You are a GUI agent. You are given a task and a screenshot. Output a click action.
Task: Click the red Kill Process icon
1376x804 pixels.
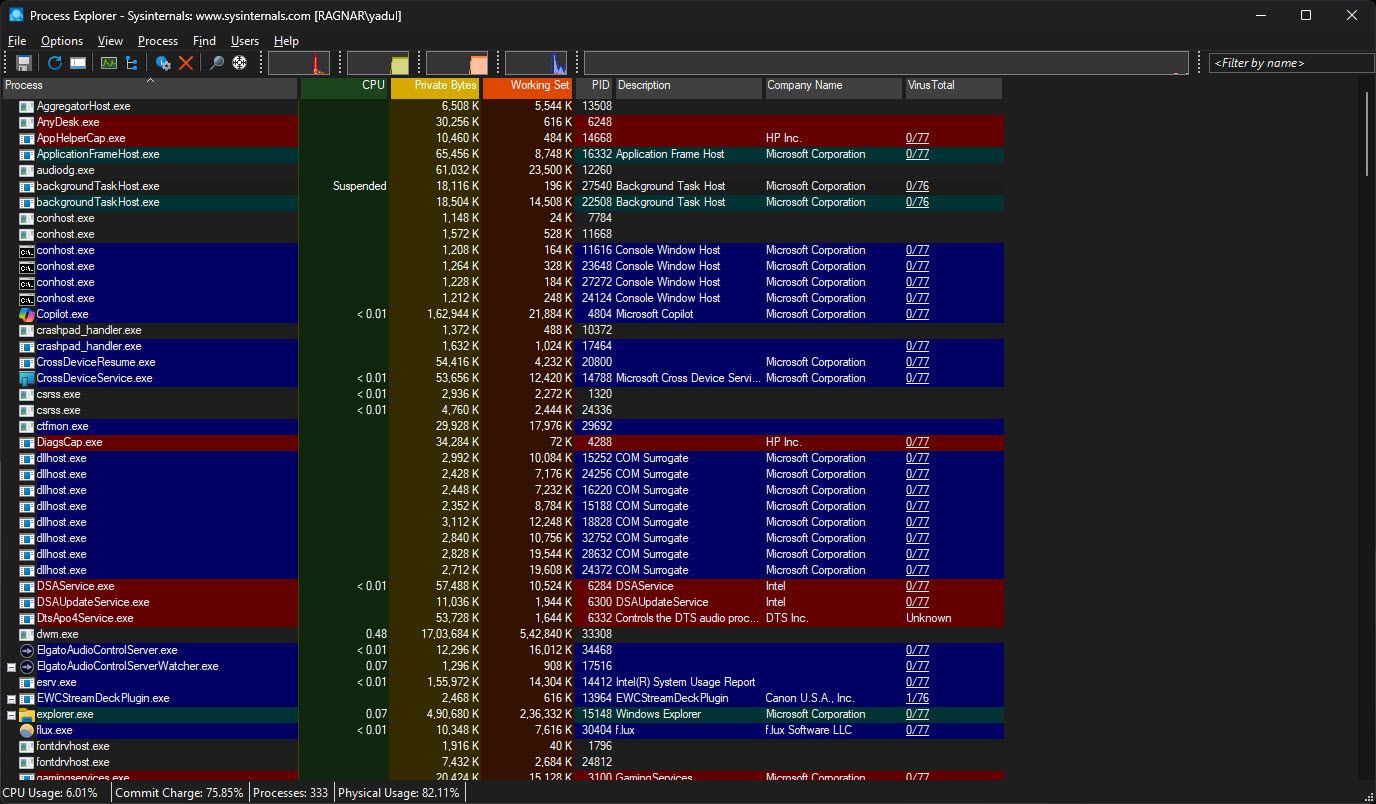(x=186, y=63)
